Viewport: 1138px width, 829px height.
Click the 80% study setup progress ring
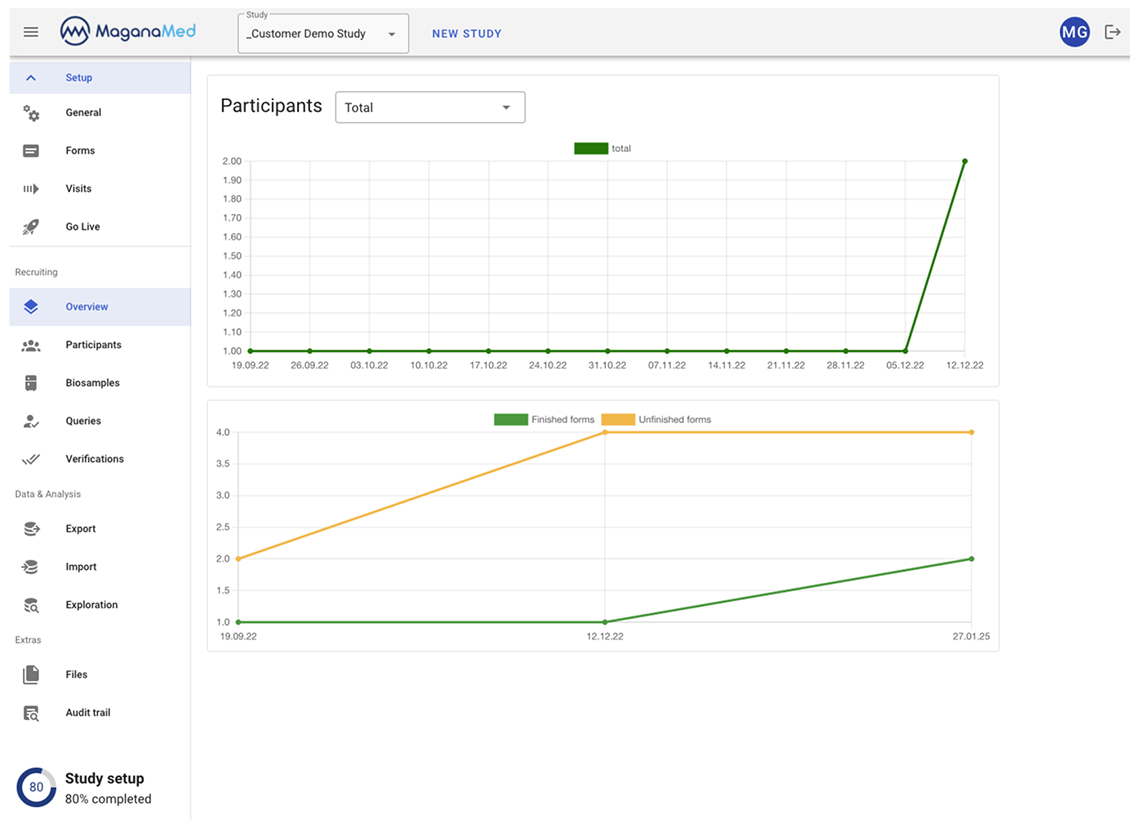click(x=36, y=787)
